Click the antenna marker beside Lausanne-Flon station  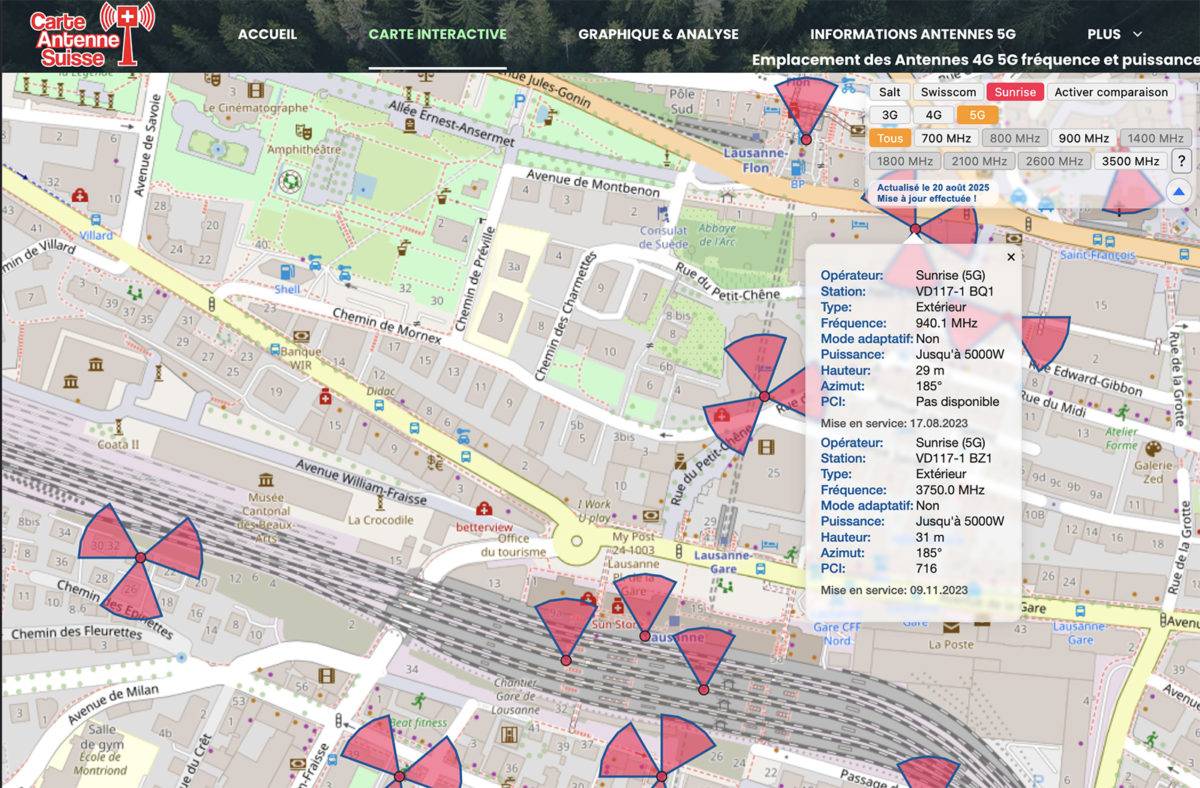click(806, 139)
